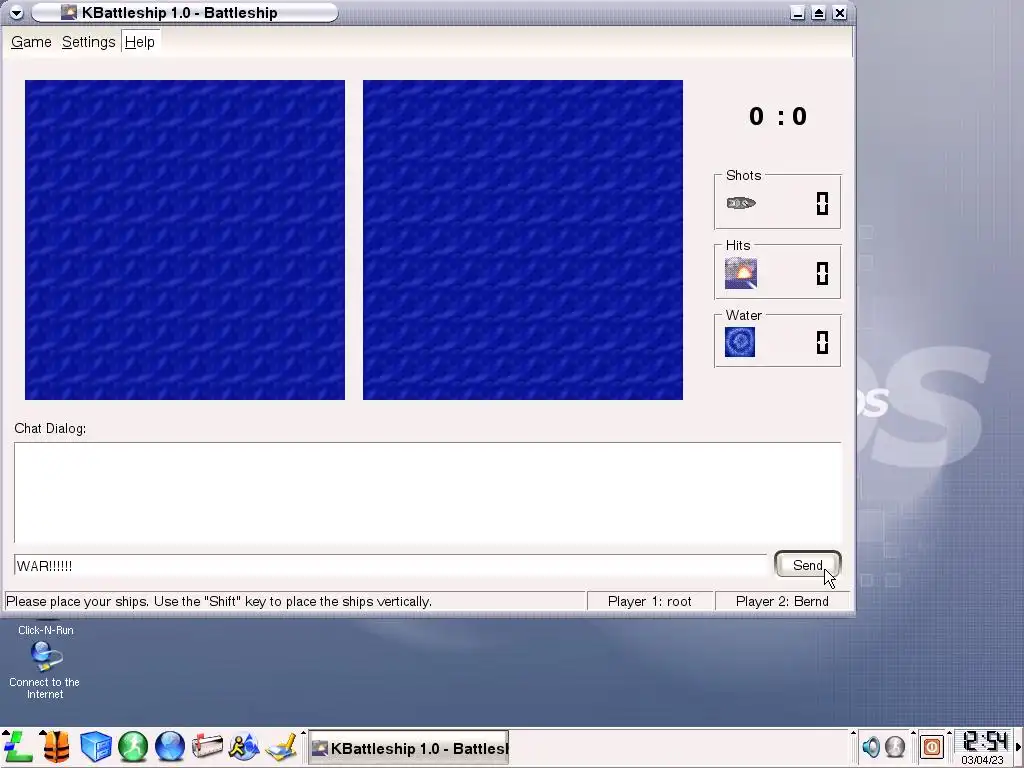The image size is (1024, 768).
Task: Click the Chat Dialog history box
Action: click(428, 493)
